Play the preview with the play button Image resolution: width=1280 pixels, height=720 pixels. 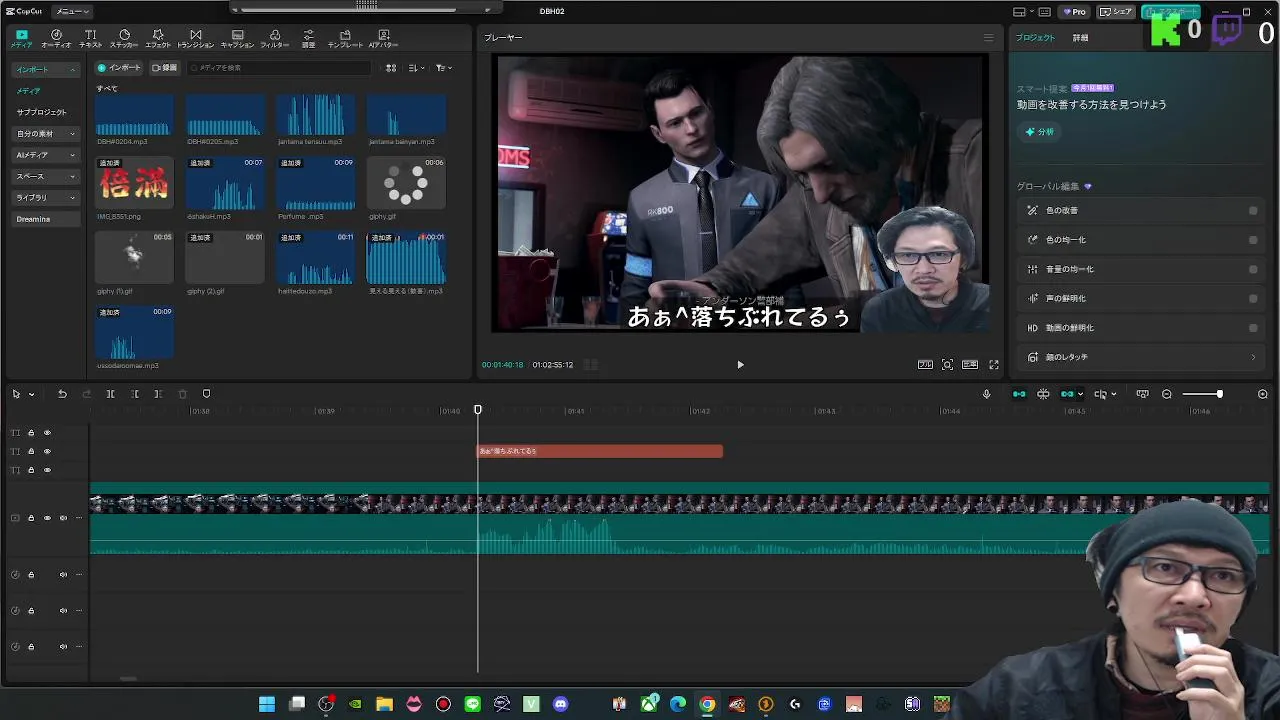click(x=740, y=365)
